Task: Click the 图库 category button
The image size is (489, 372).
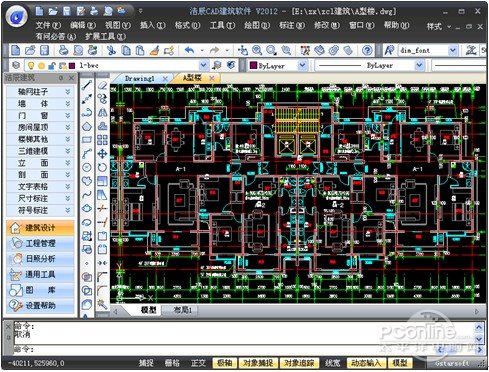Action: click(x=40, y=290)
